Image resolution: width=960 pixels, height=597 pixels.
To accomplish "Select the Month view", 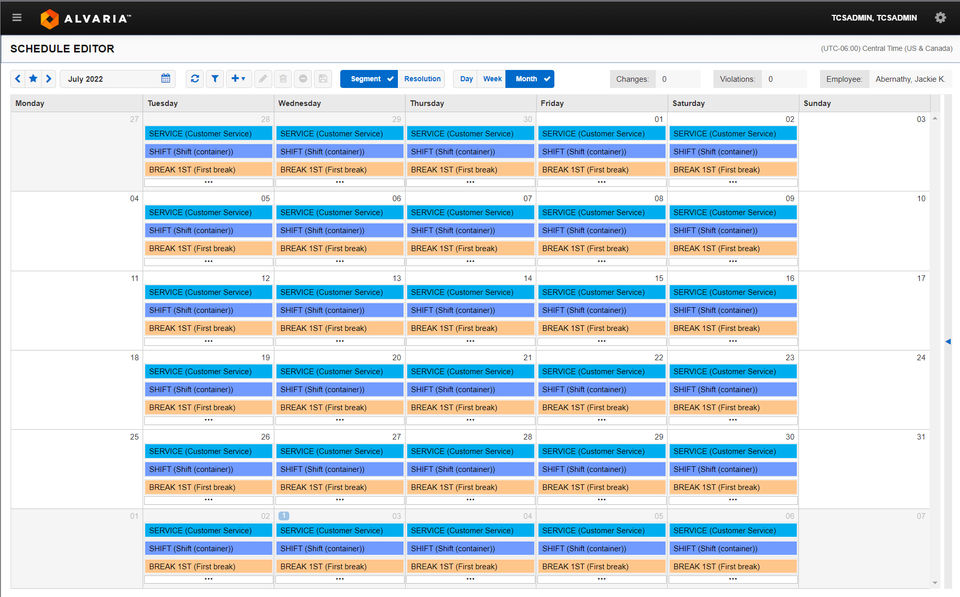I will pos(530,78).
